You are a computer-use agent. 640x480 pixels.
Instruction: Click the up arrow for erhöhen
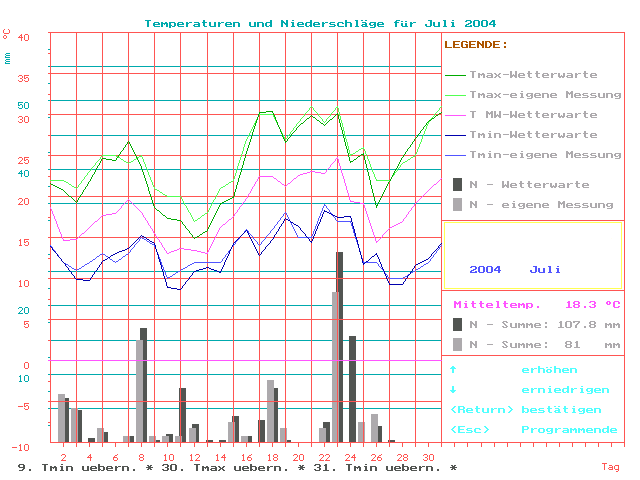tap(453, 370)
